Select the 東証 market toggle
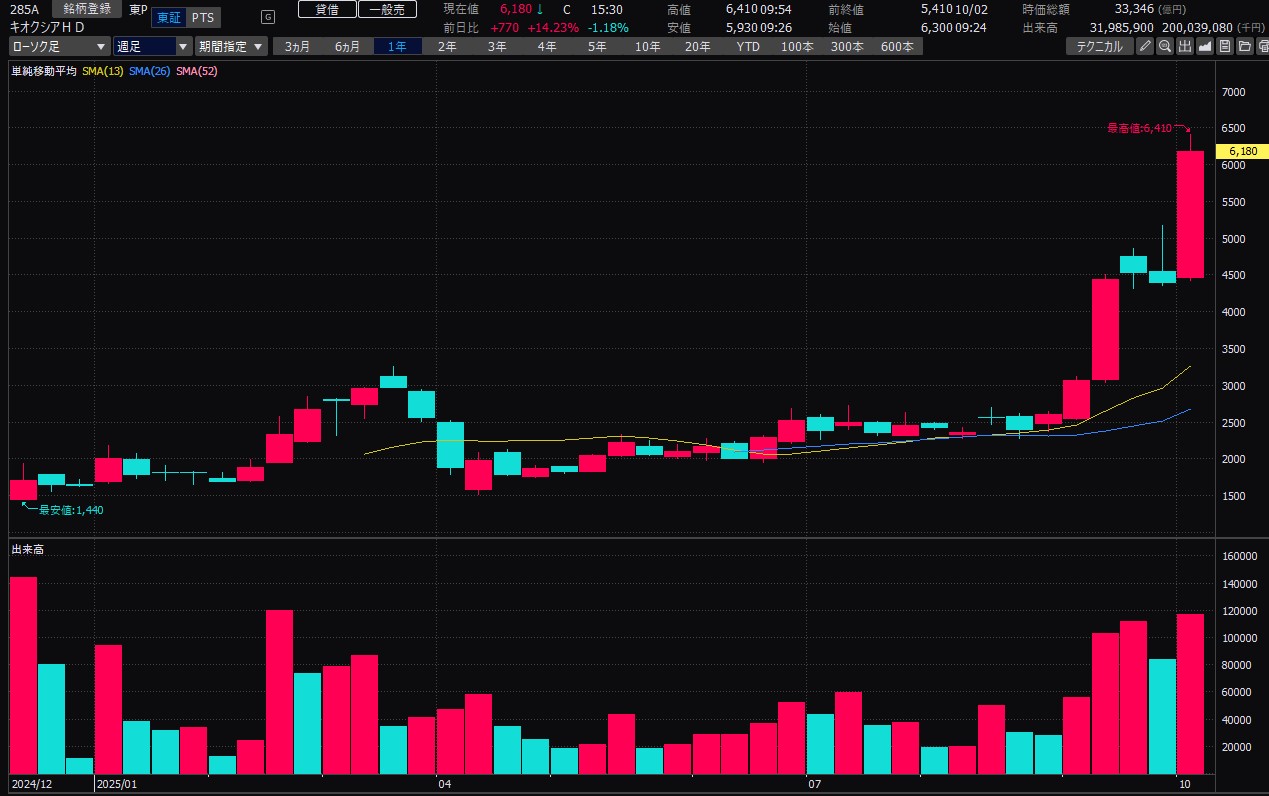 coord(169,17)
